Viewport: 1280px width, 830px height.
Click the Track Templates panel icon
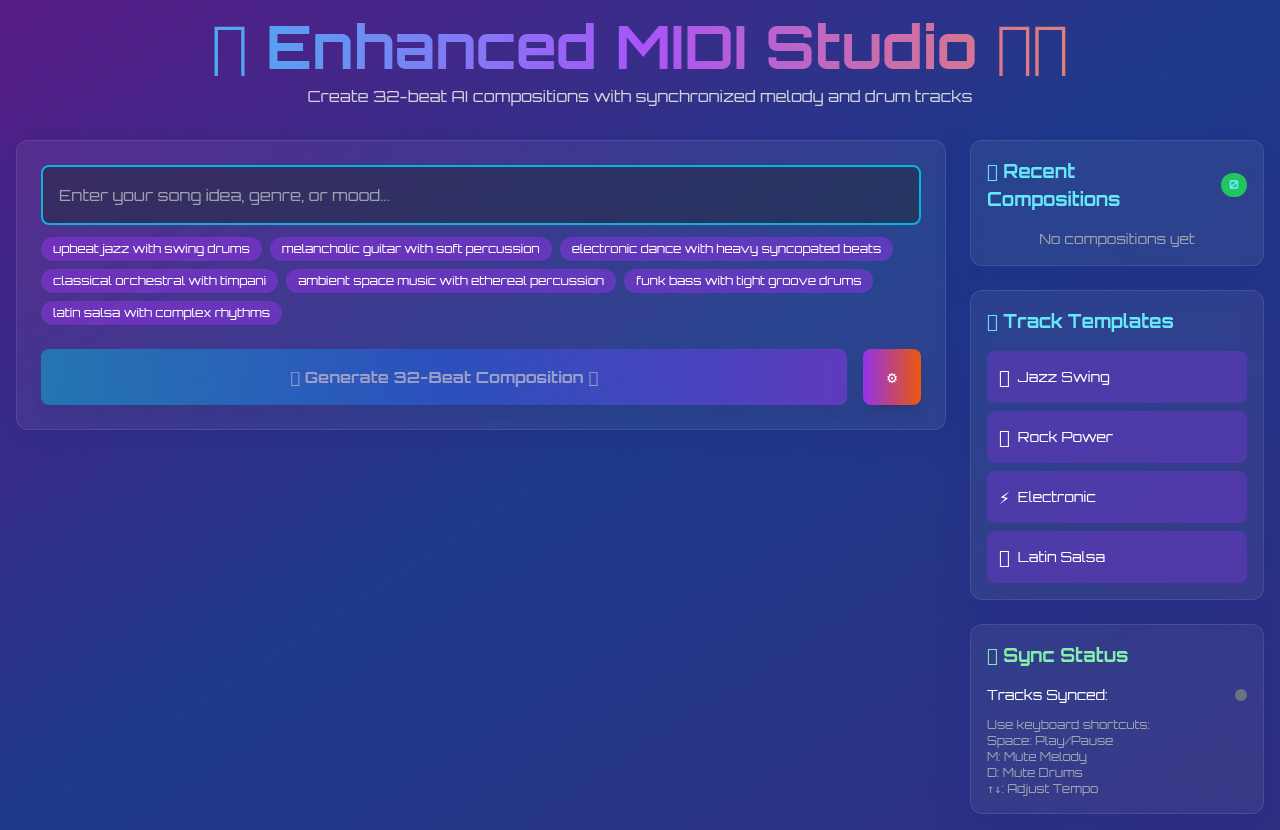992,321
